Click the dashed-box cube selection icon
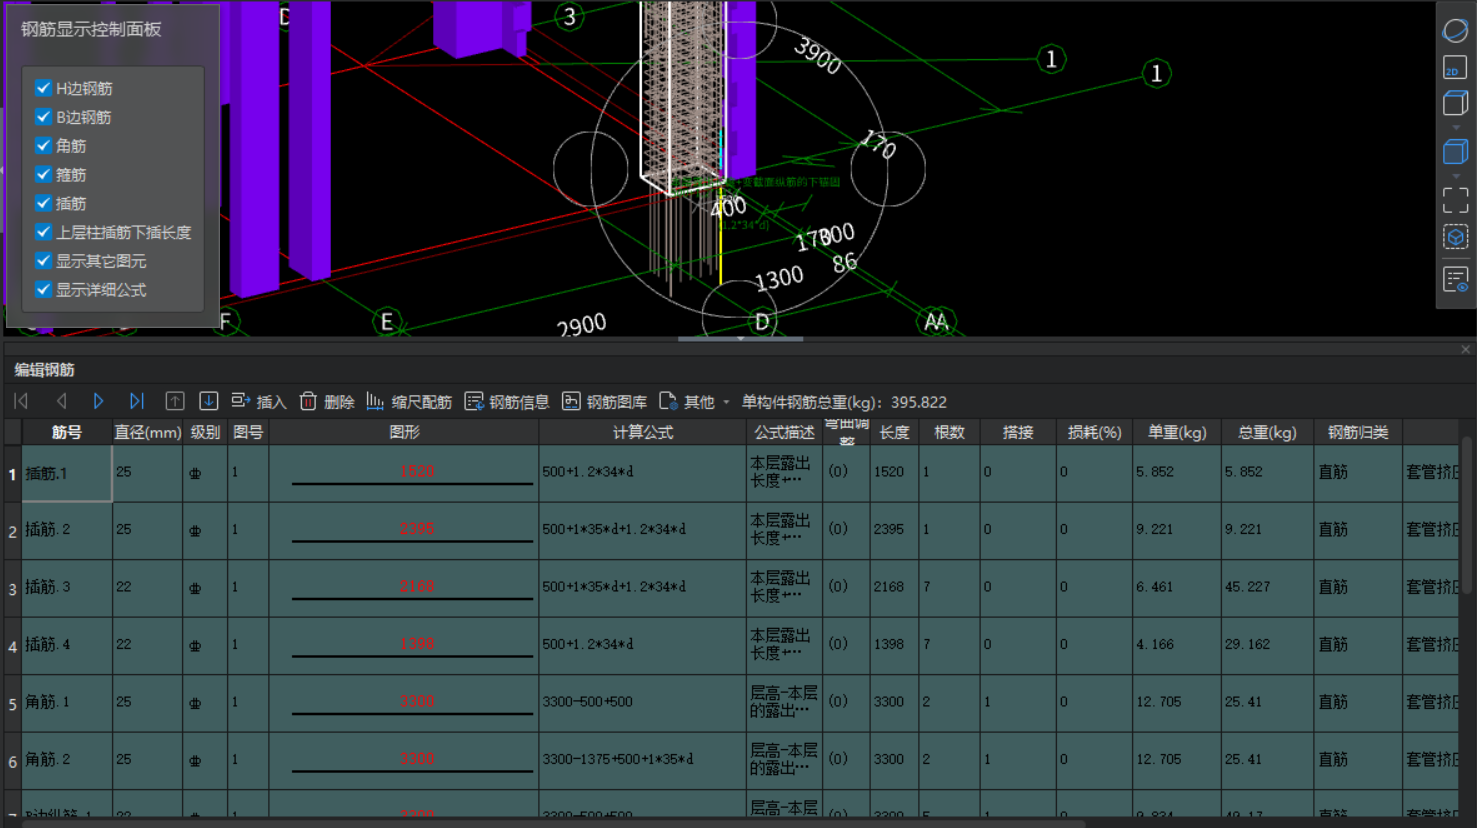The width and height of the screenshot is (1477, 828). point(1455,237)
